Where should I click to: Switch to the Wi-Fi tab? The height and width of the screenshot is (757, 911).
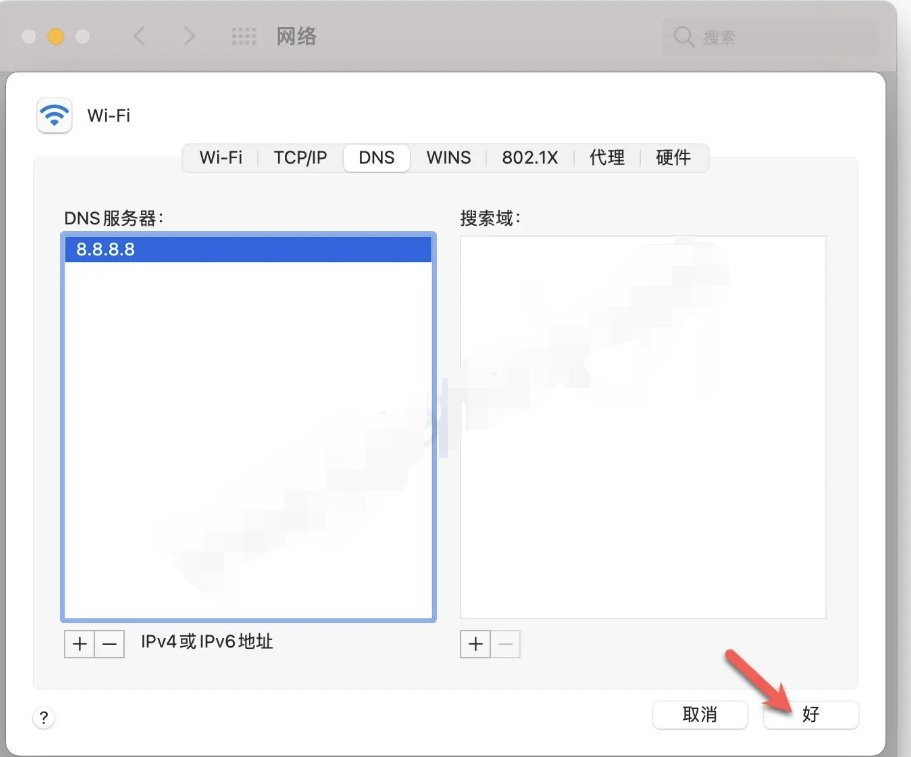tap(221, 158)
